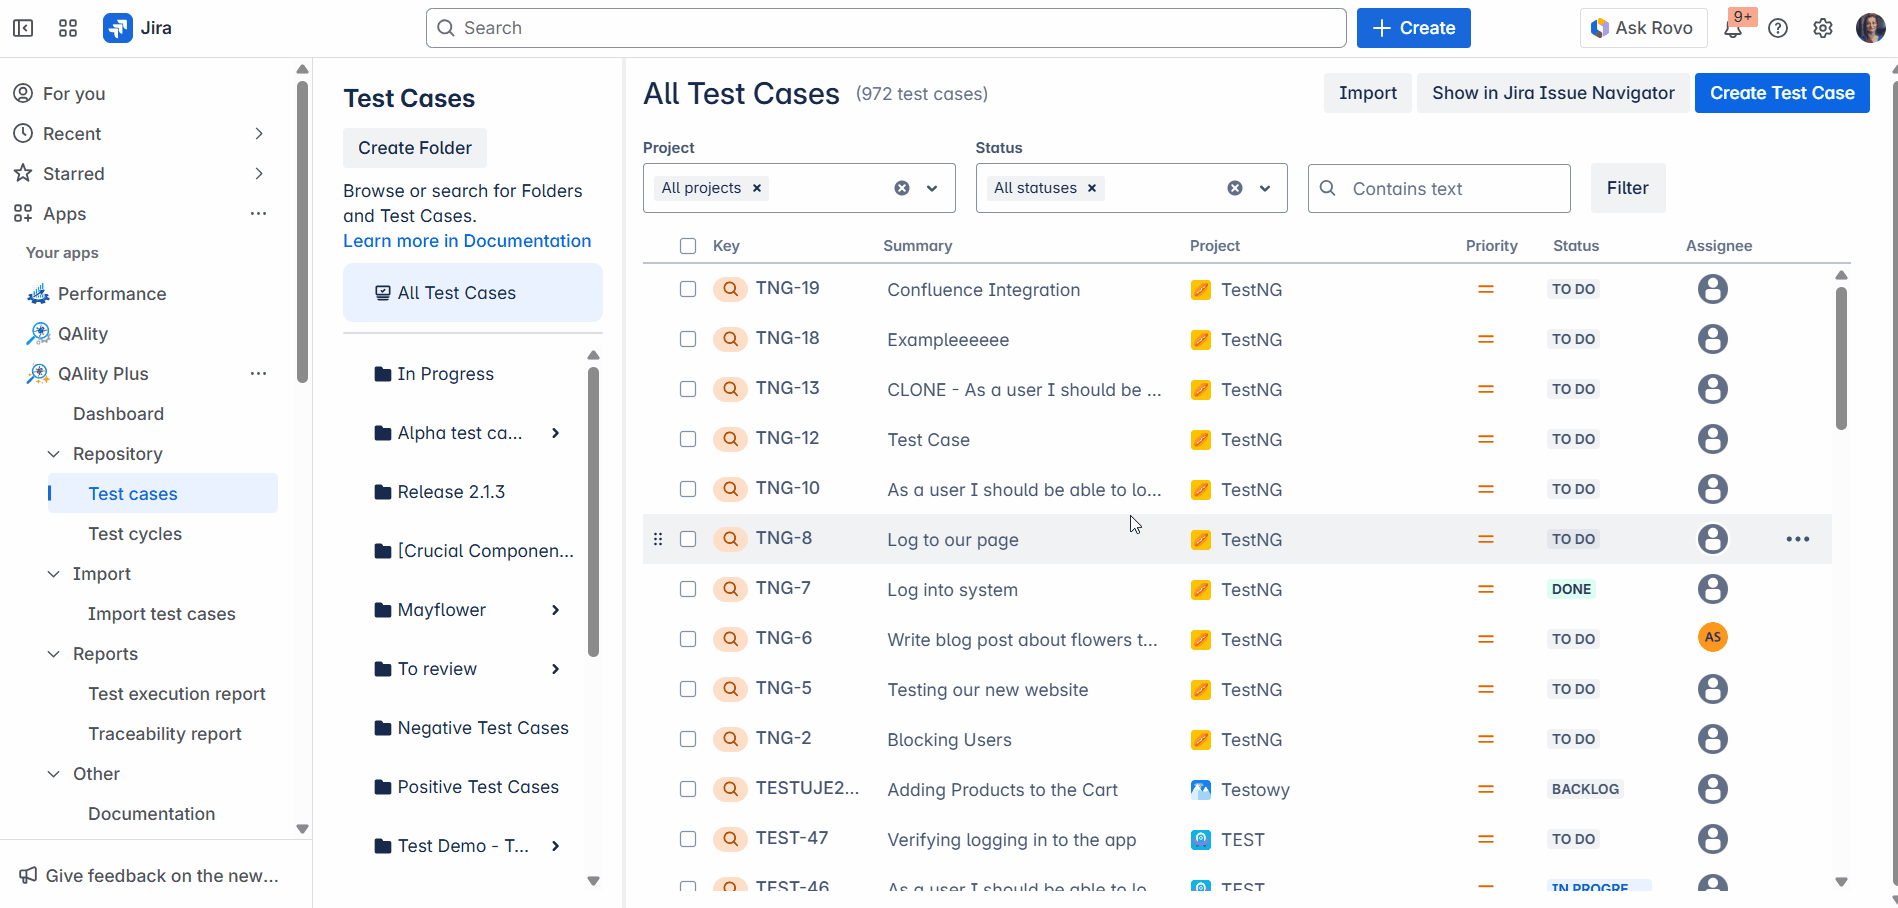Open the QAlity app in the sidebar
The image size is (1898, 908).
pos(83,334)
